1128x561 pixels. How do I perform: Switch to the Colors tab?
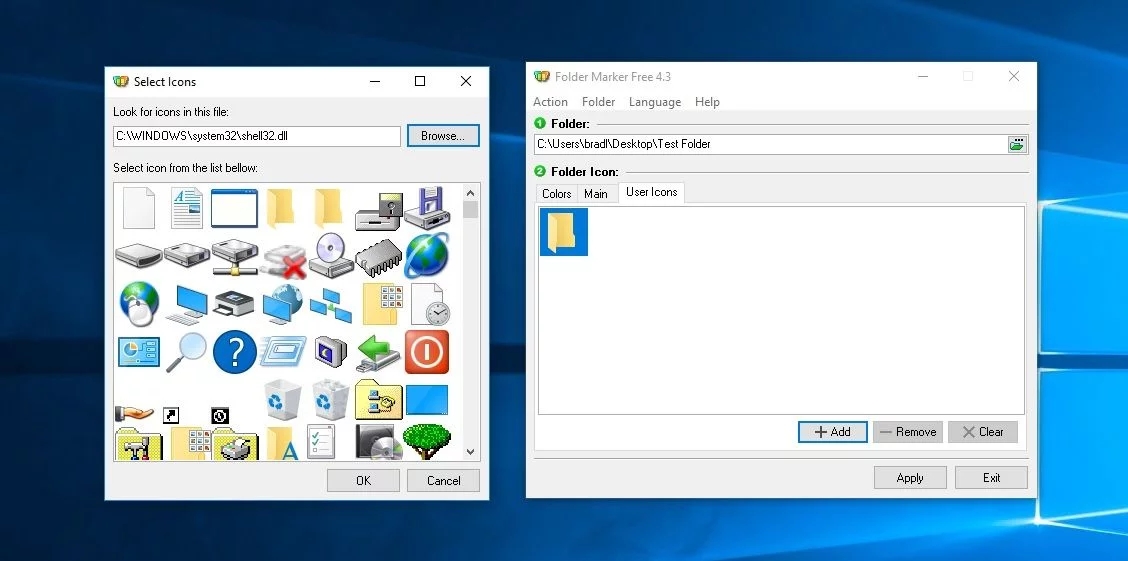557,193
